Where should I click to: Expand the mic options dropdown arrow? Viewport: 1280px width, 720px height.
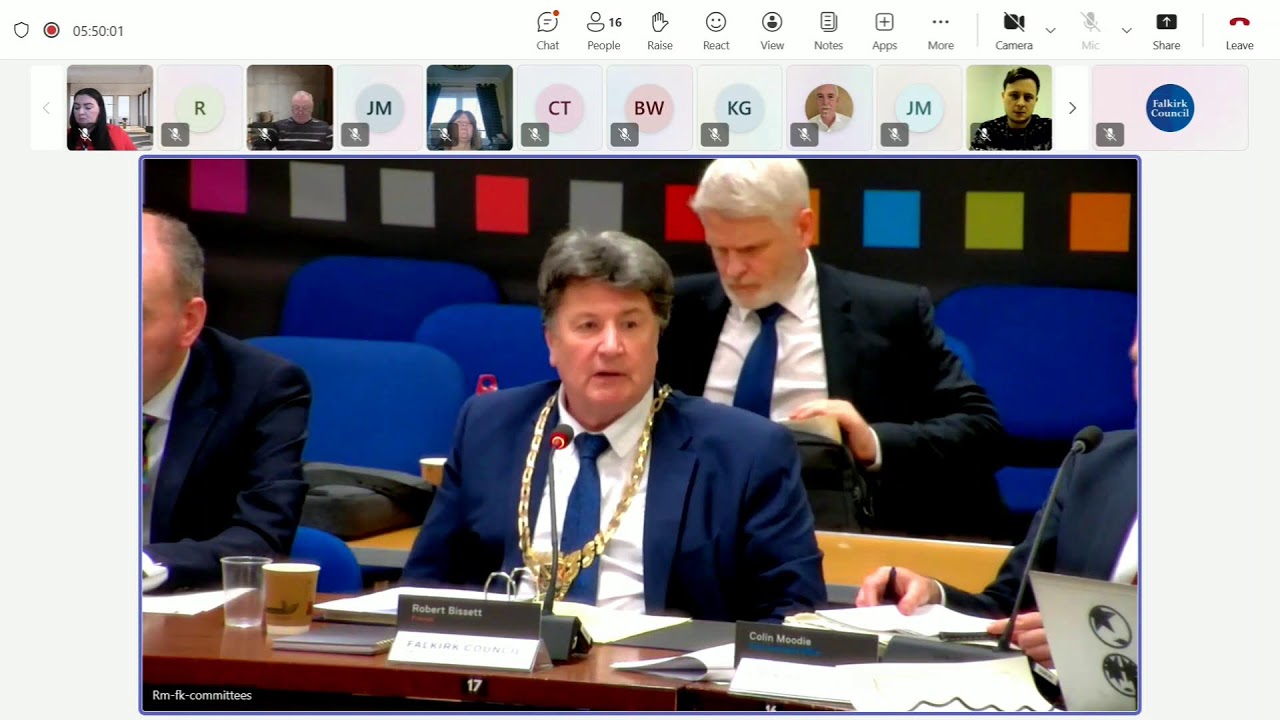[1126, 31]
